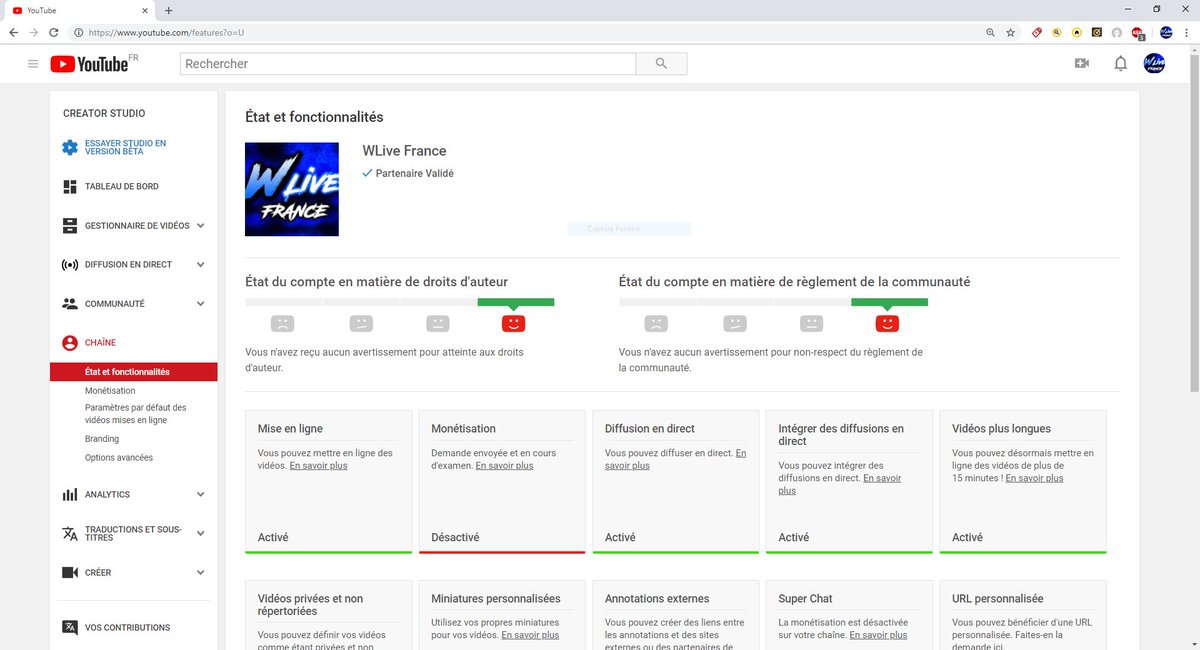The image size is (1200, 650).
Task: Open Paramètres par défaut des vidéos
Action: coord(136,414)
